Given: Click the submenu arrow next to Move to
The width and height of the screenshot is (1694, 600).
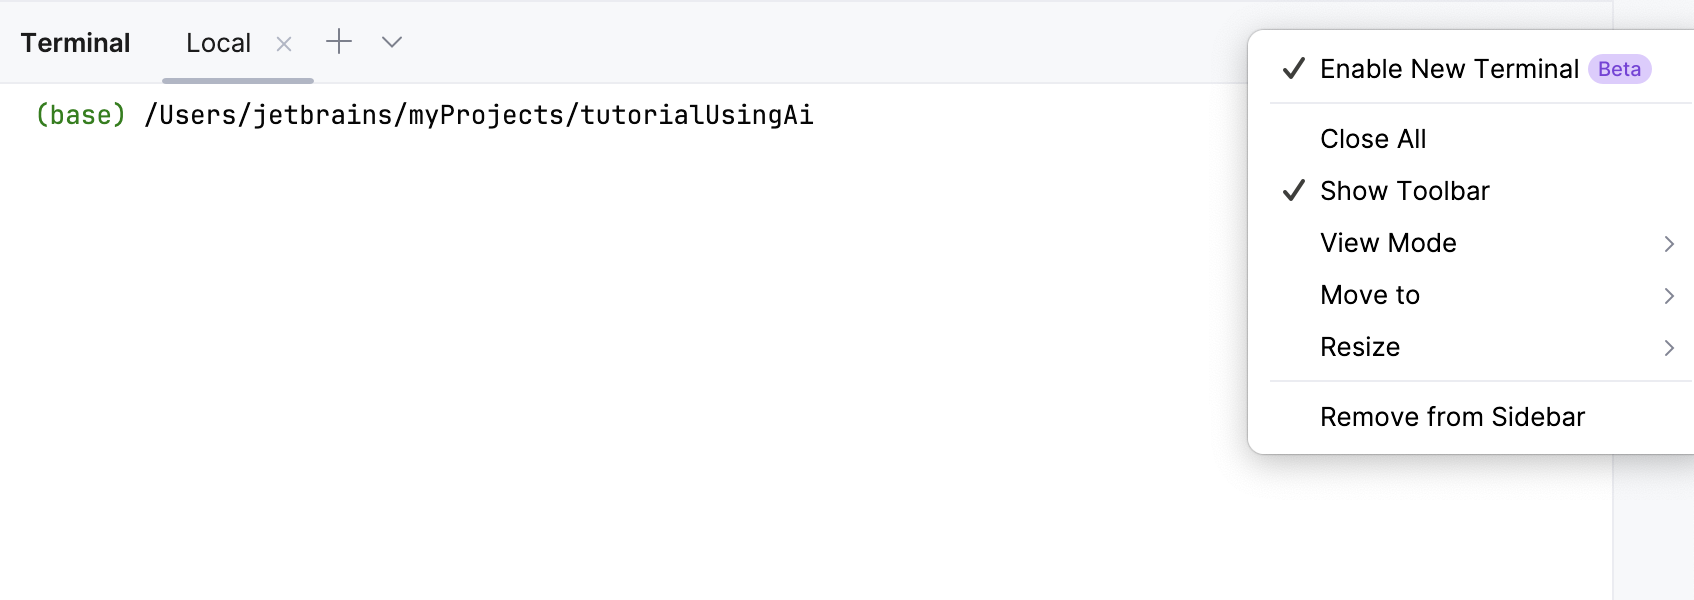Looking at the screenshot, I should tap(1669, 296).
